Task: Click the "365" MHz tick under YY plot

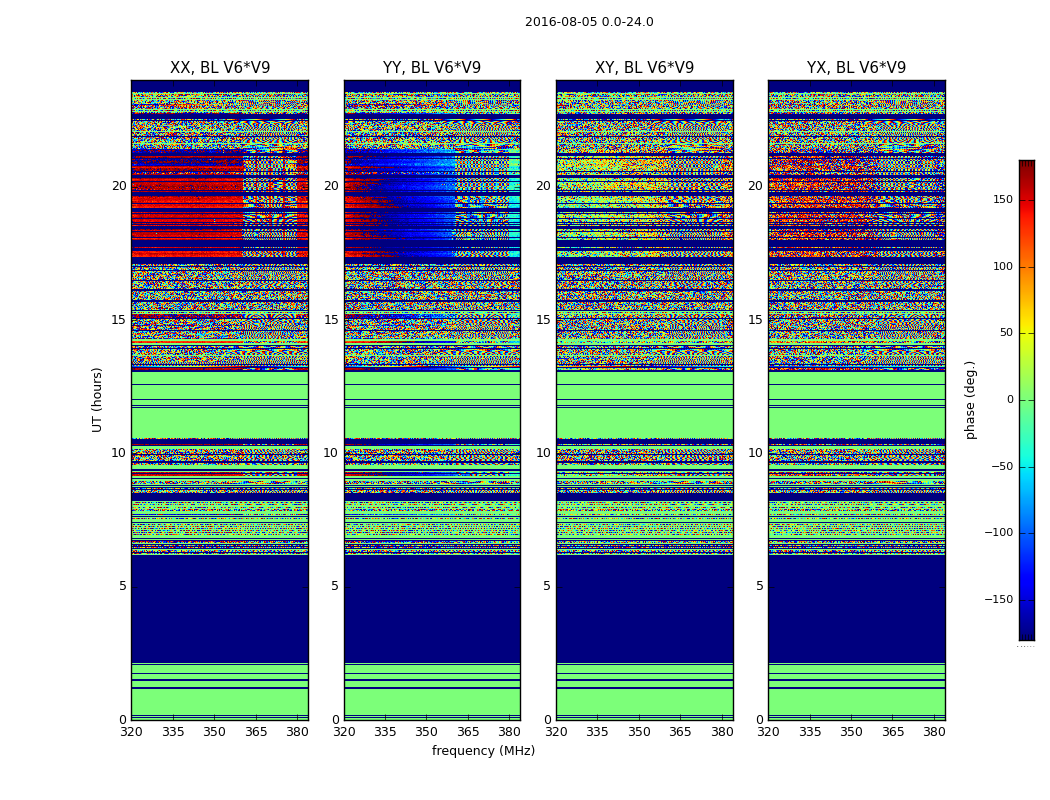Action: point(468,732)
